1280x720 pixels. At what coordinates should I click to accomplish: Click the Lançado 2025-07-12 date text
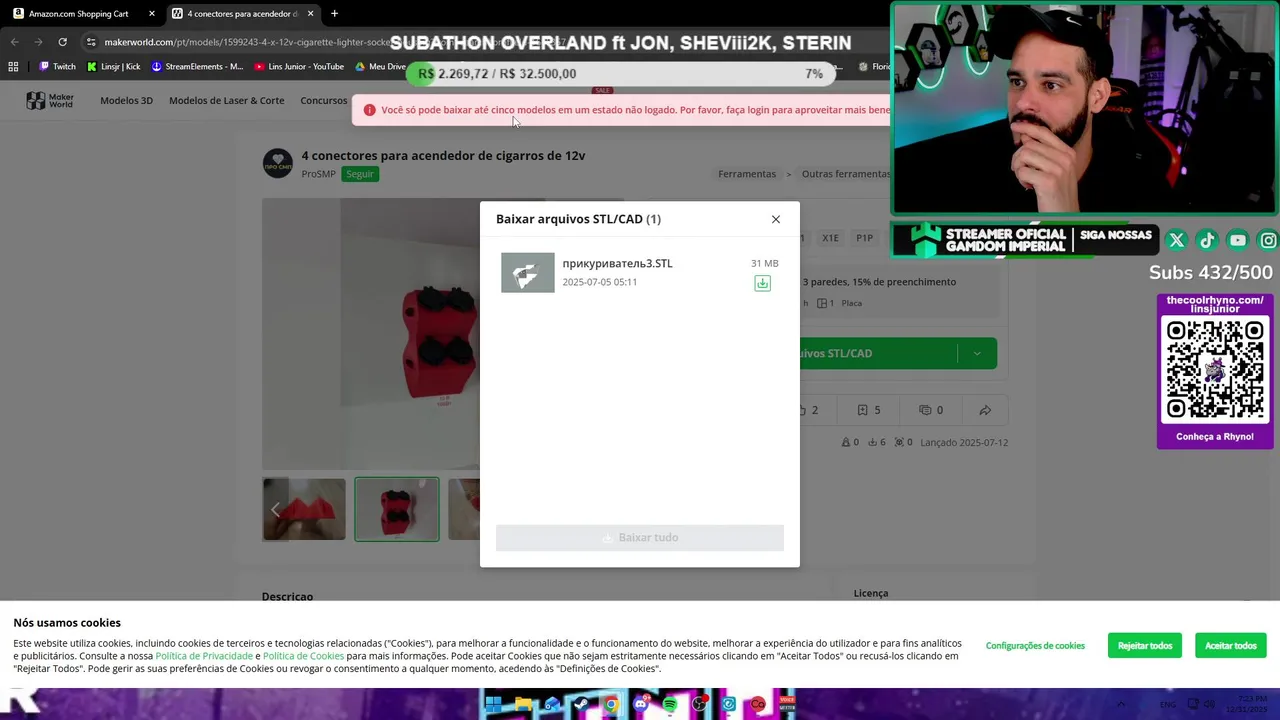pos(964,442)
